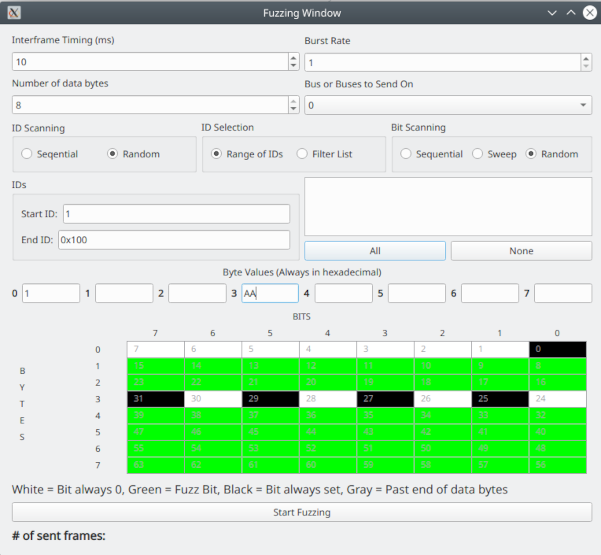Toggle white bit cell 1 in byte 0

tap(501, 349)
